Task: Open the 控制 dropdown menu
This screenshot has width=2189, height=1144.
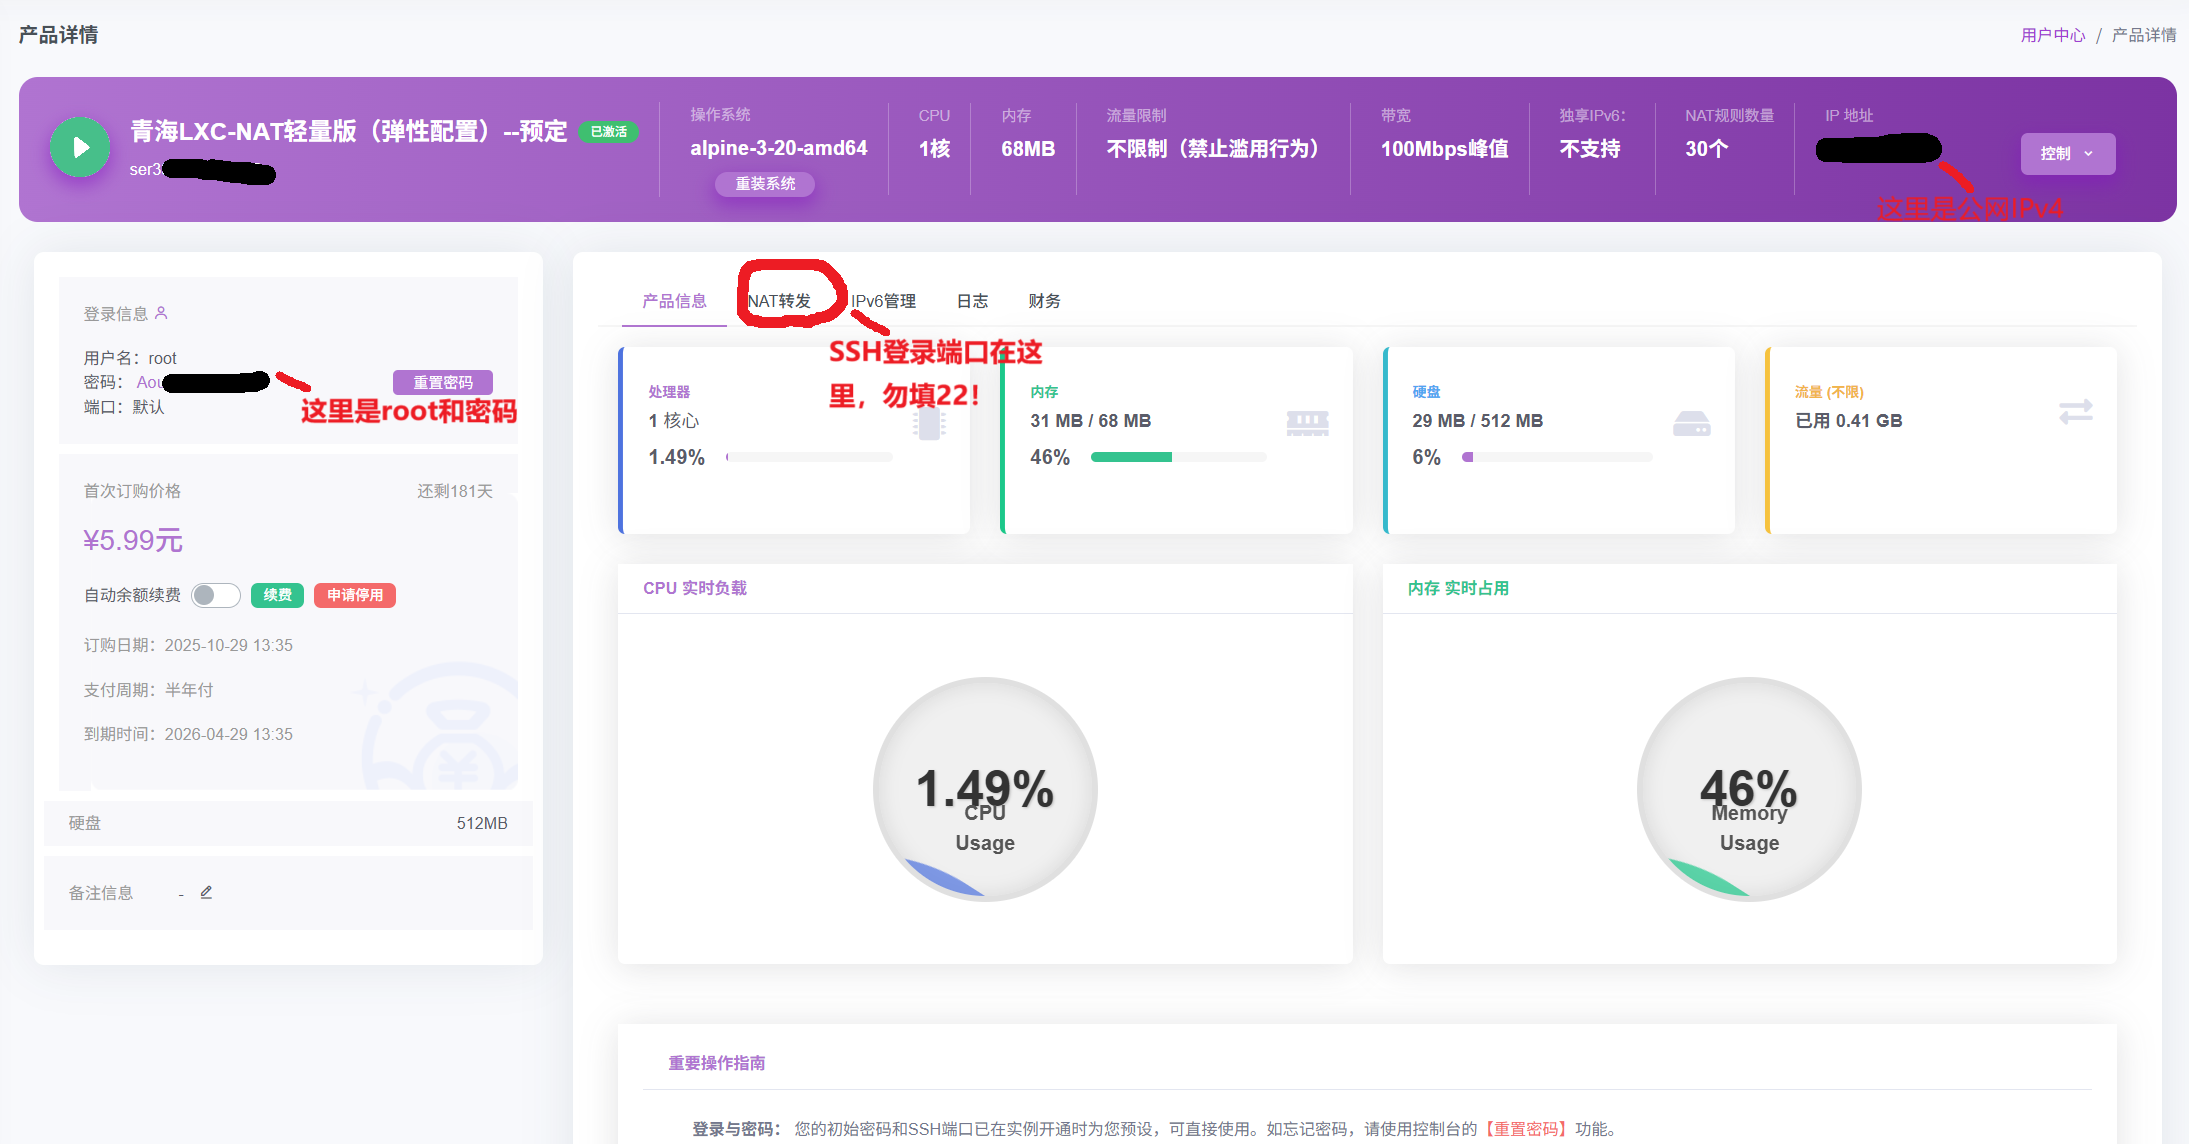Action: [2066, 153]
